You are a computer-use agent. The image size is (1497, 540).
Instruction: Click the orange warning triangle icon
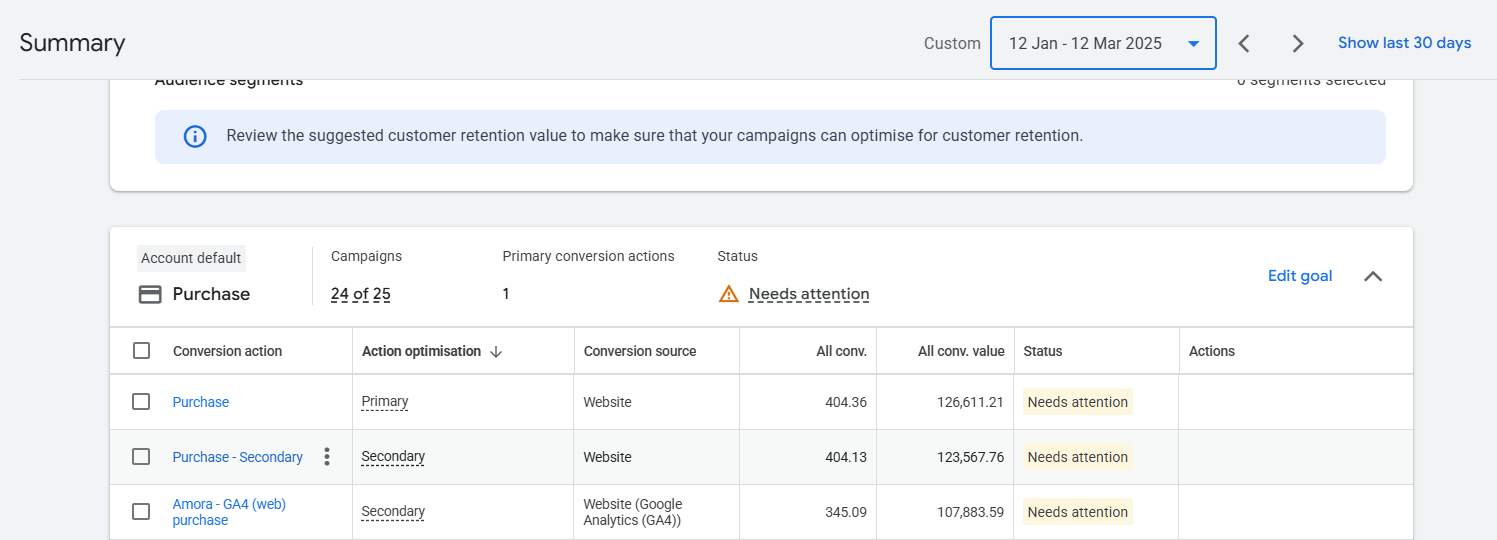click(728, 294)
